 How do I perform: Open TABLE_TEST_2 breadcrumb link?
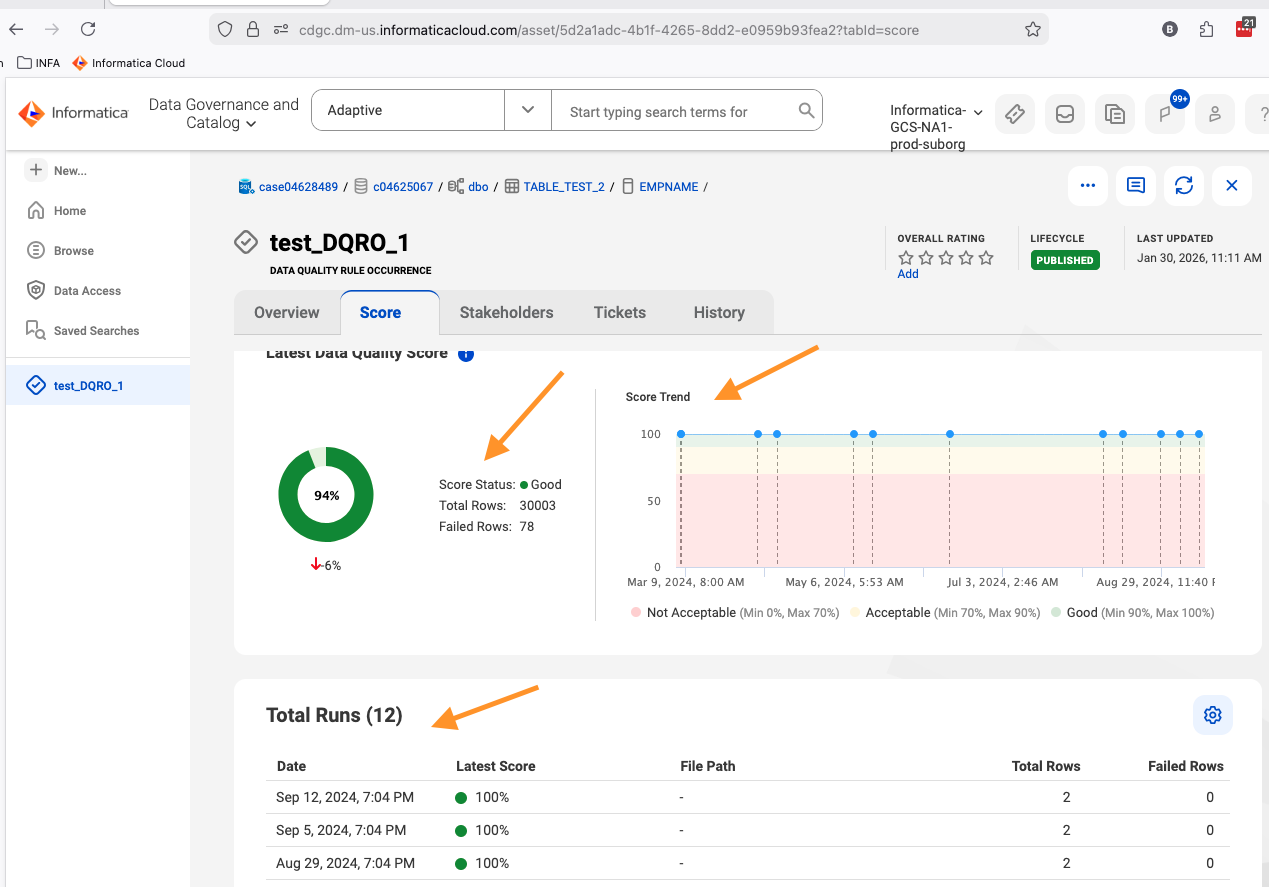pos(564,187)
